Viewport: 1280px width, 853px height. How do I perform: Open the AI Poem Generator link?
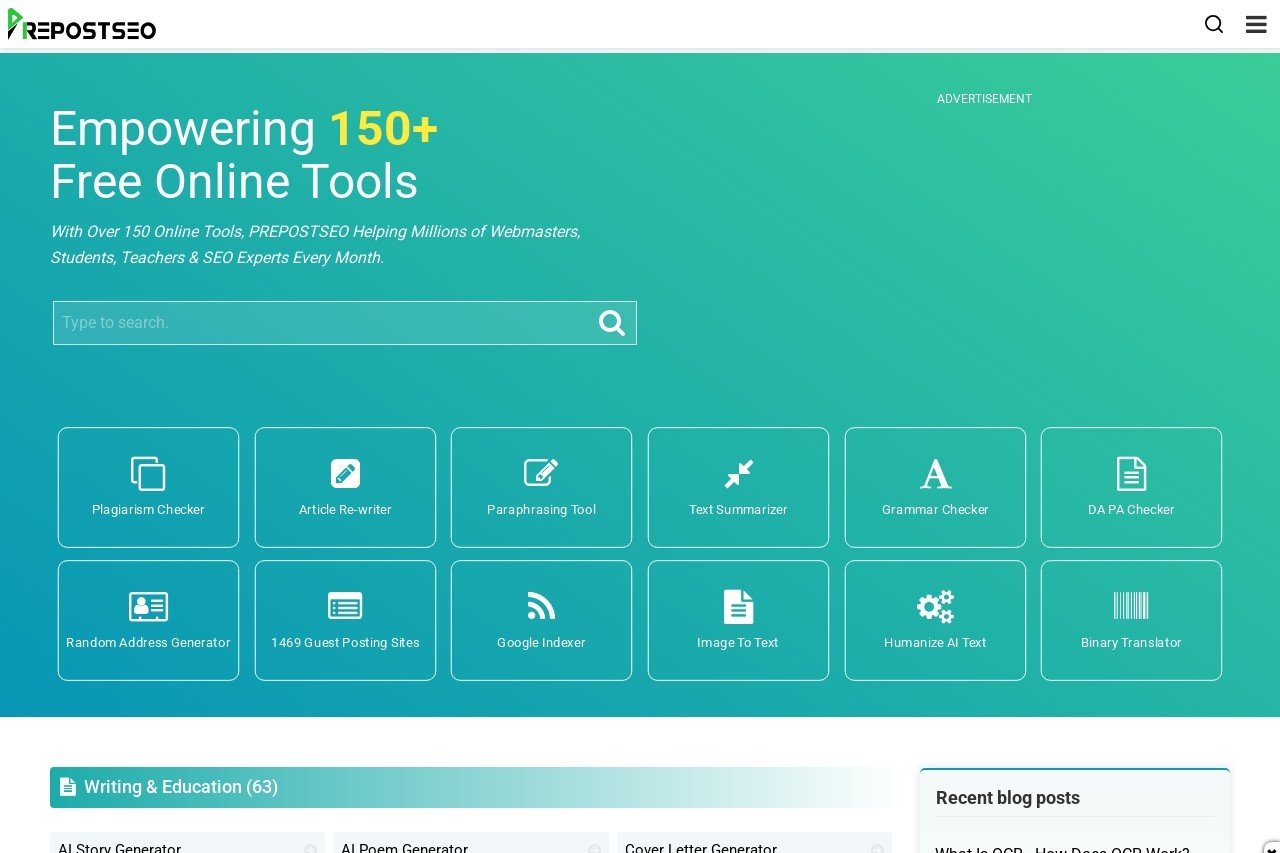coord(470,845)
